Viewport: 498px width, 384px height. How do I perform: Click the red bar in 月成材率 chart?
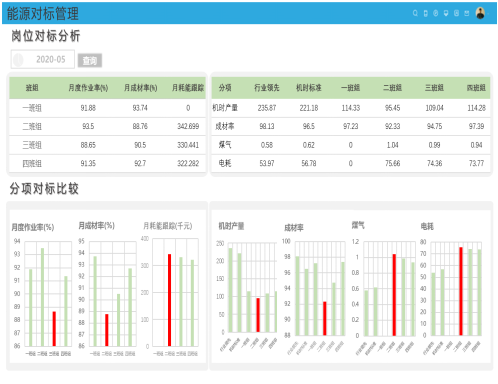click(x=107, y=330)
